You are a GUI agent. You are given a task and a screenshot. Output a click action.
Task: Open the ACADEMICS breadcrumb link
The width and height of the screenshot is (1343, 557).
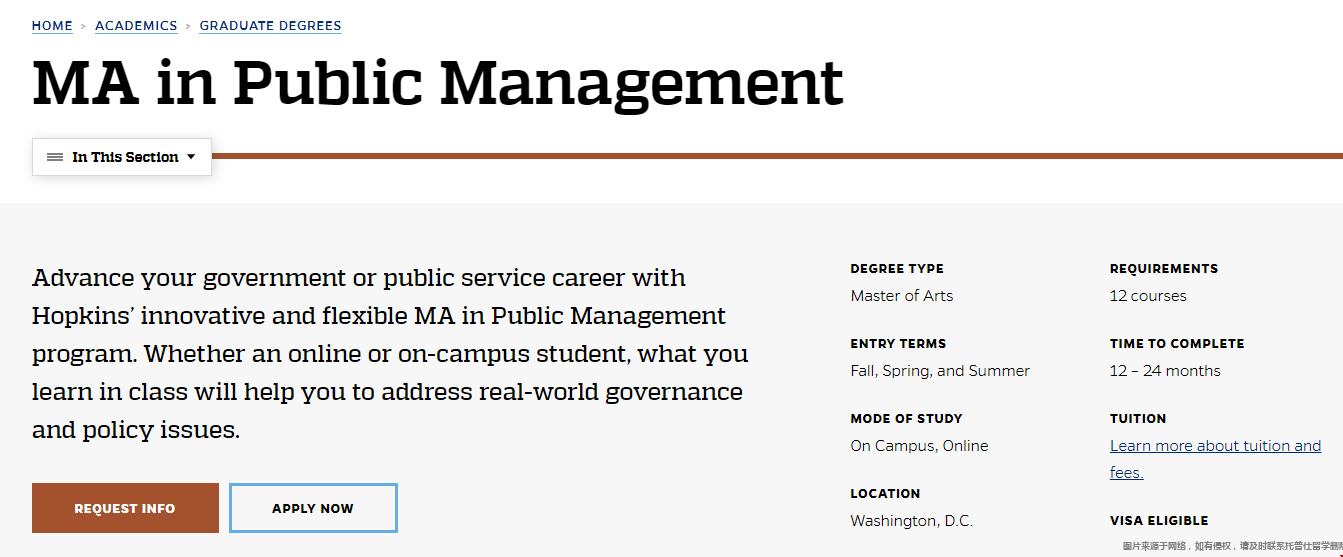[x=136, y=26]
